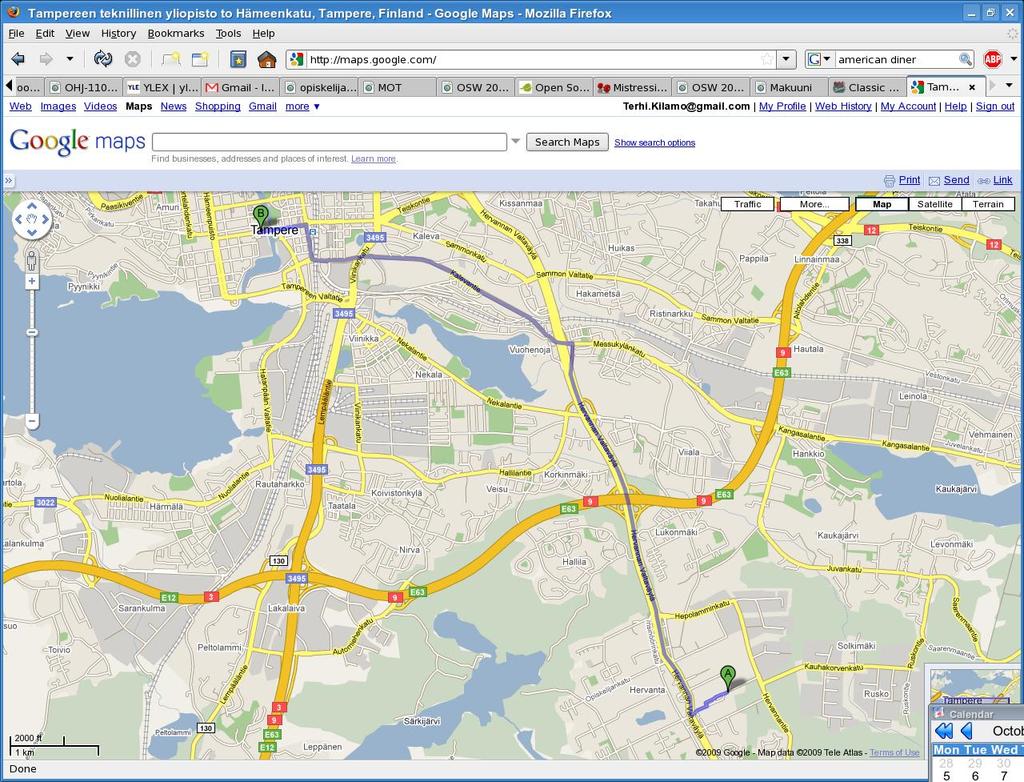The height and width of the screenshot is (782, 1024).
Task: Click the Print link
Action: coord(909,180)
